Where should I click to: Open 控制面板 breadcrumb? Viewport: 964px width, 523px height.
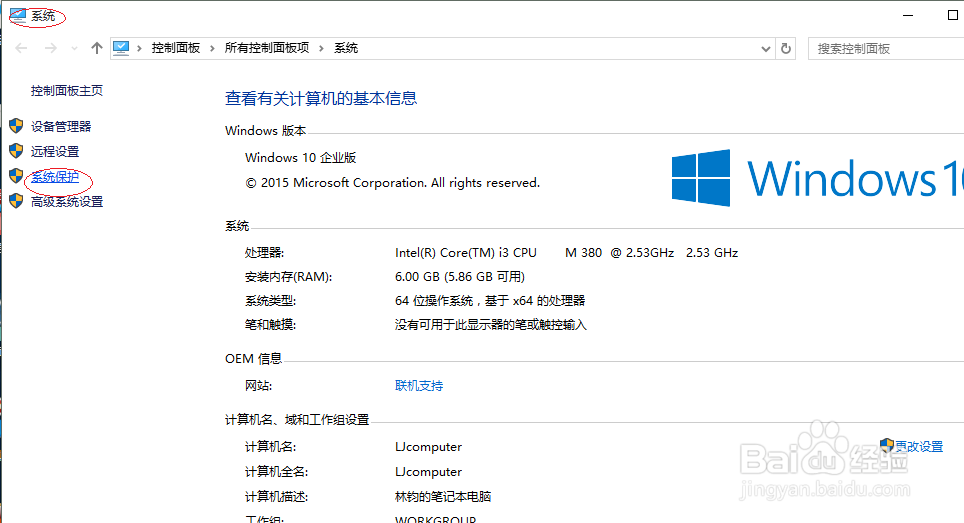coord(176,48)
